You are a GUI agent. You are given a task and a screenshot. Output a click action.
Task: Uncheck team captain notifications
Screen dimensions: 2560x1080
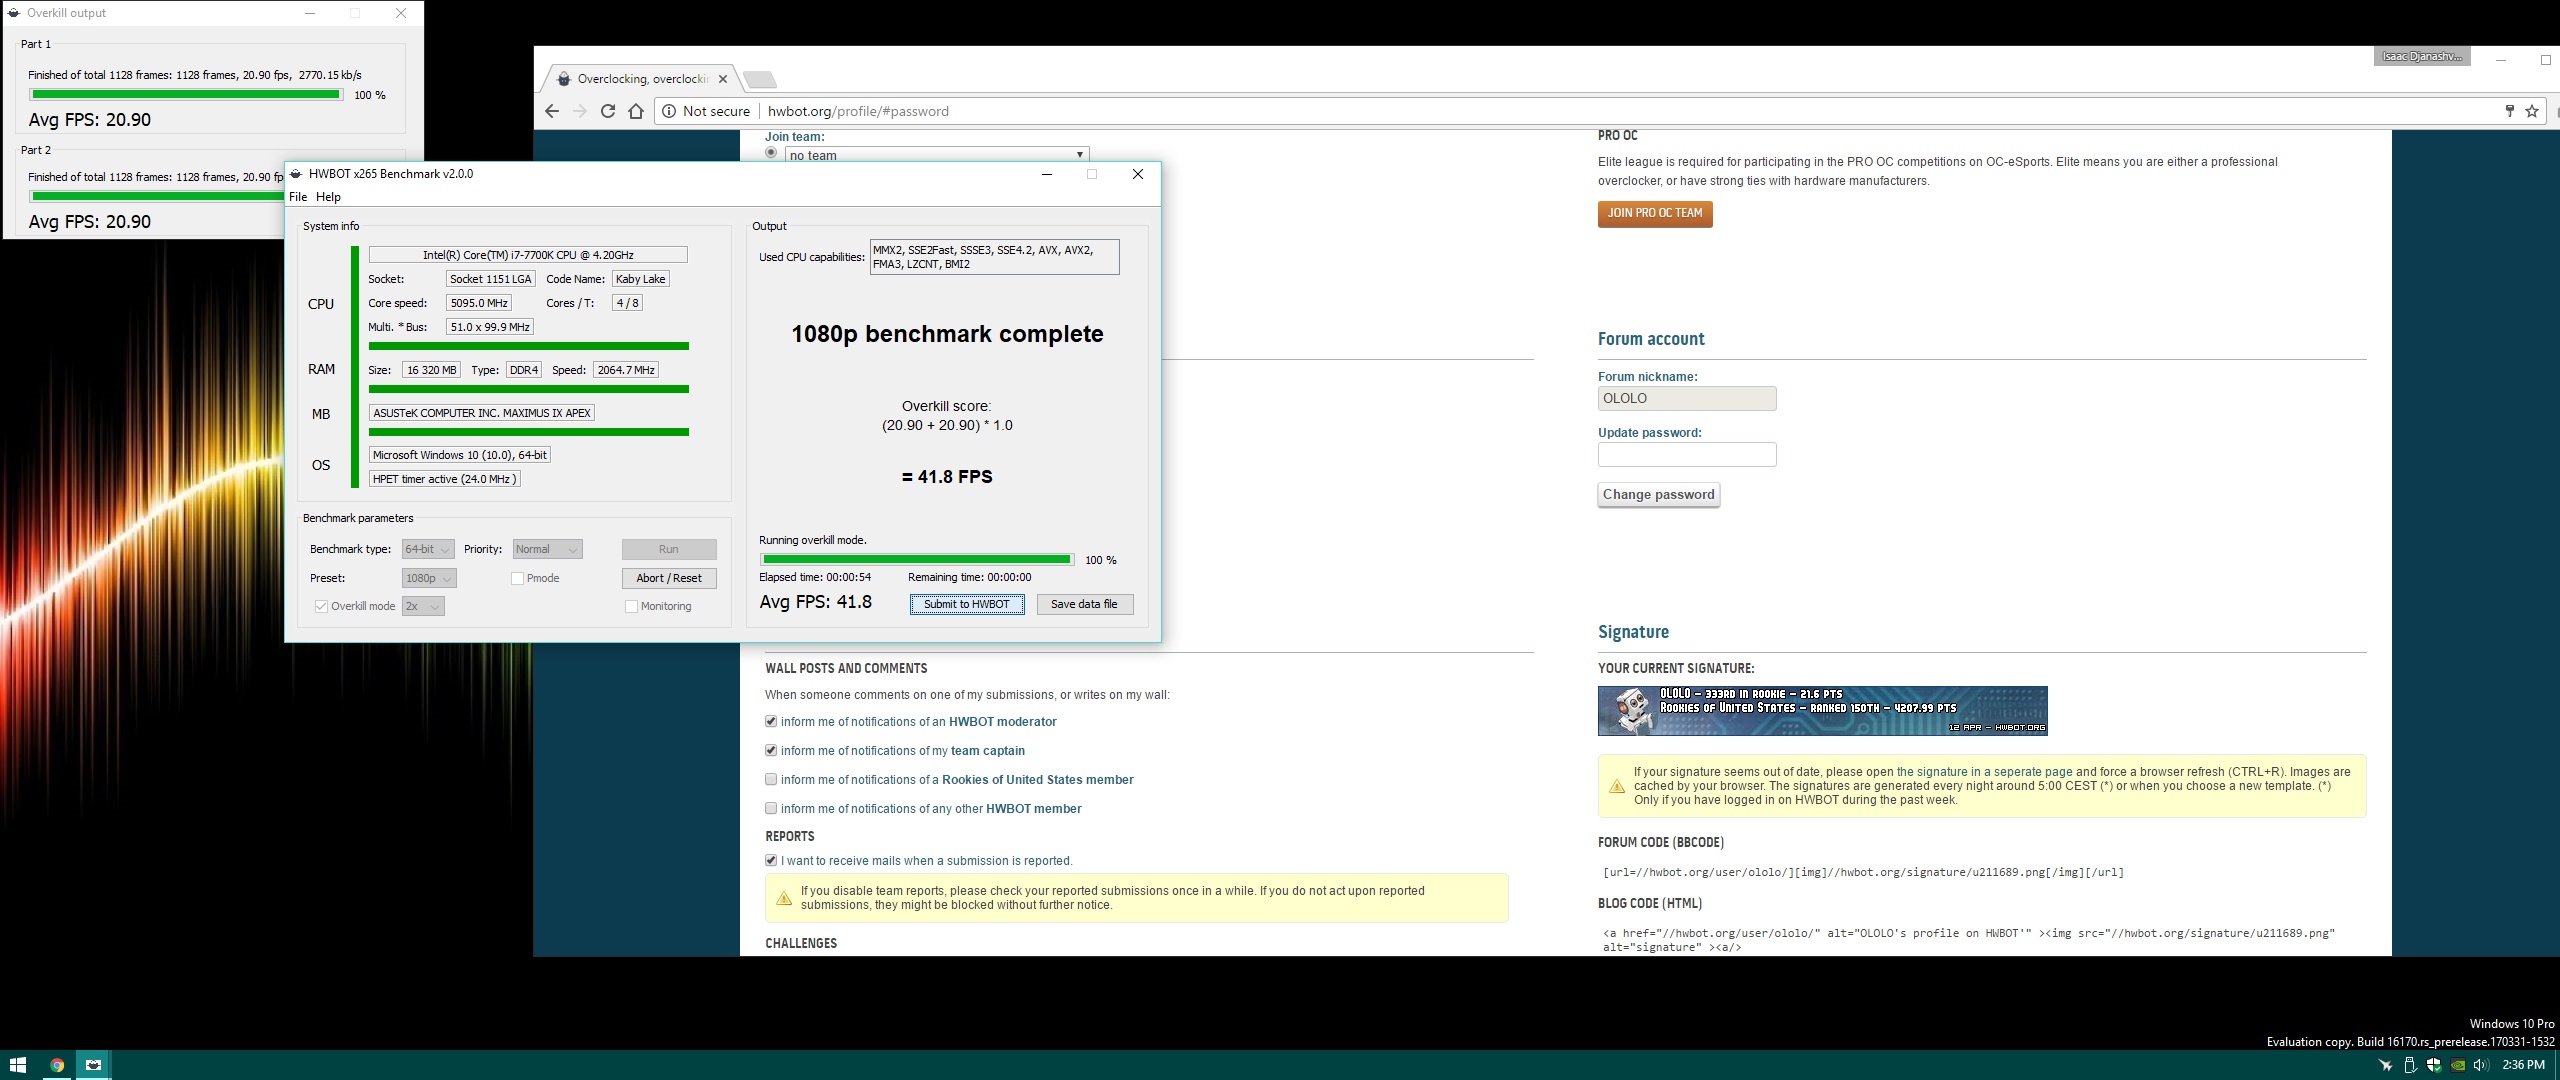771,750
